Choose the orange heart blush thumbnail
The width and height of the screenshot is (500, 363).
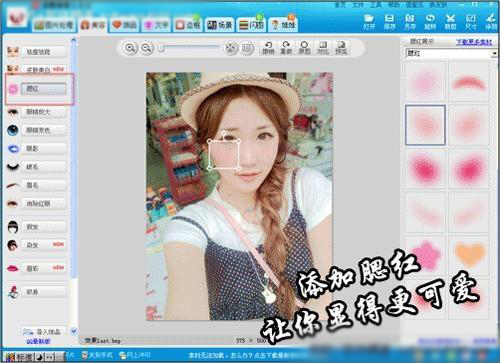(x=469, y=255)
